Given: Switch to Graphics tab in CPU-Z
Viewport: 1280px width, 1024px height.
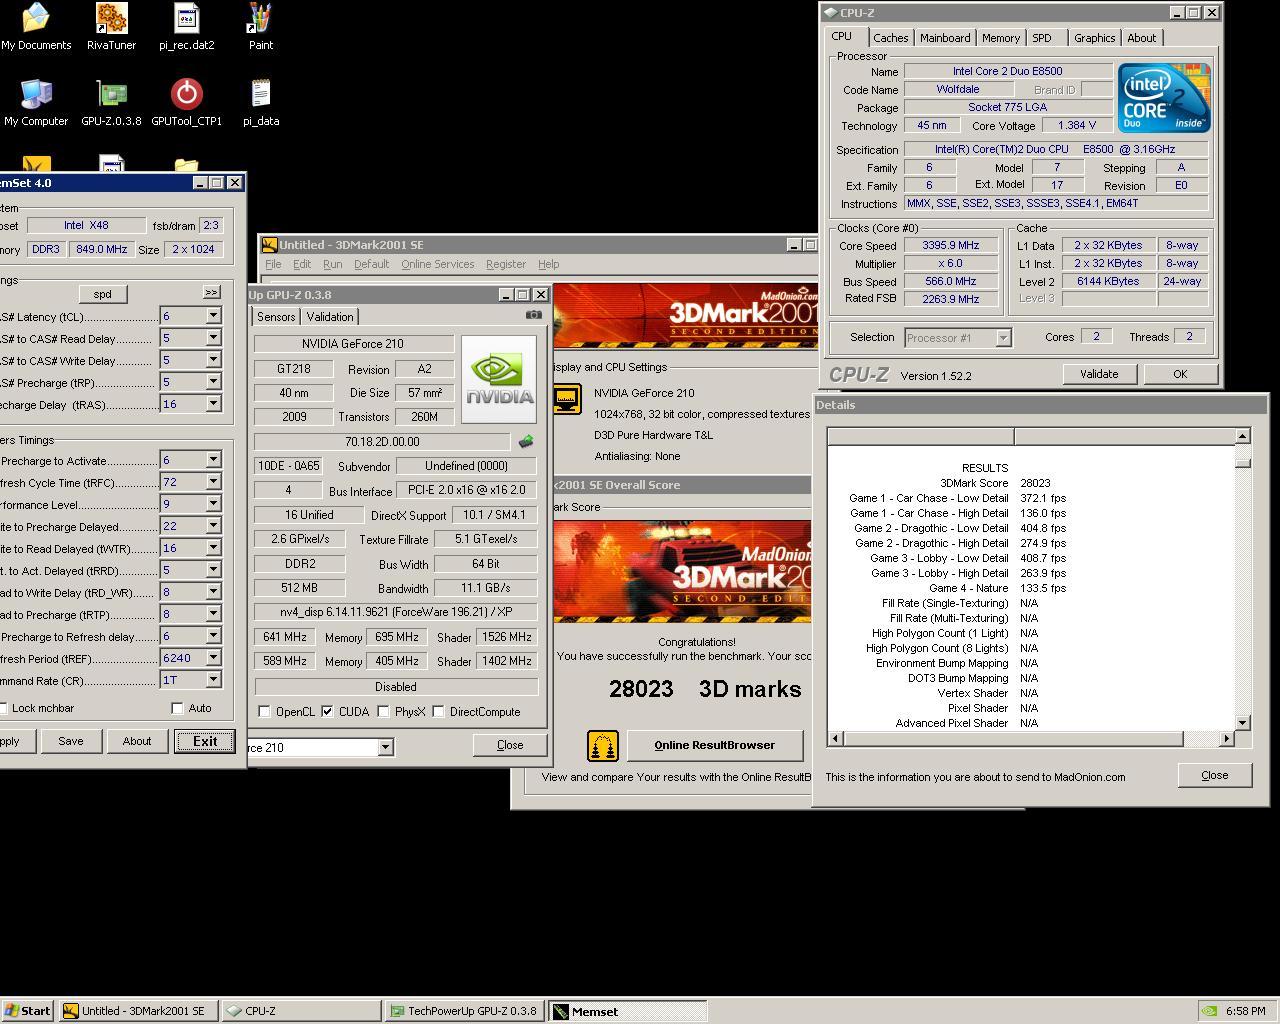Looking at the screenshot, I should point(1094,38).
